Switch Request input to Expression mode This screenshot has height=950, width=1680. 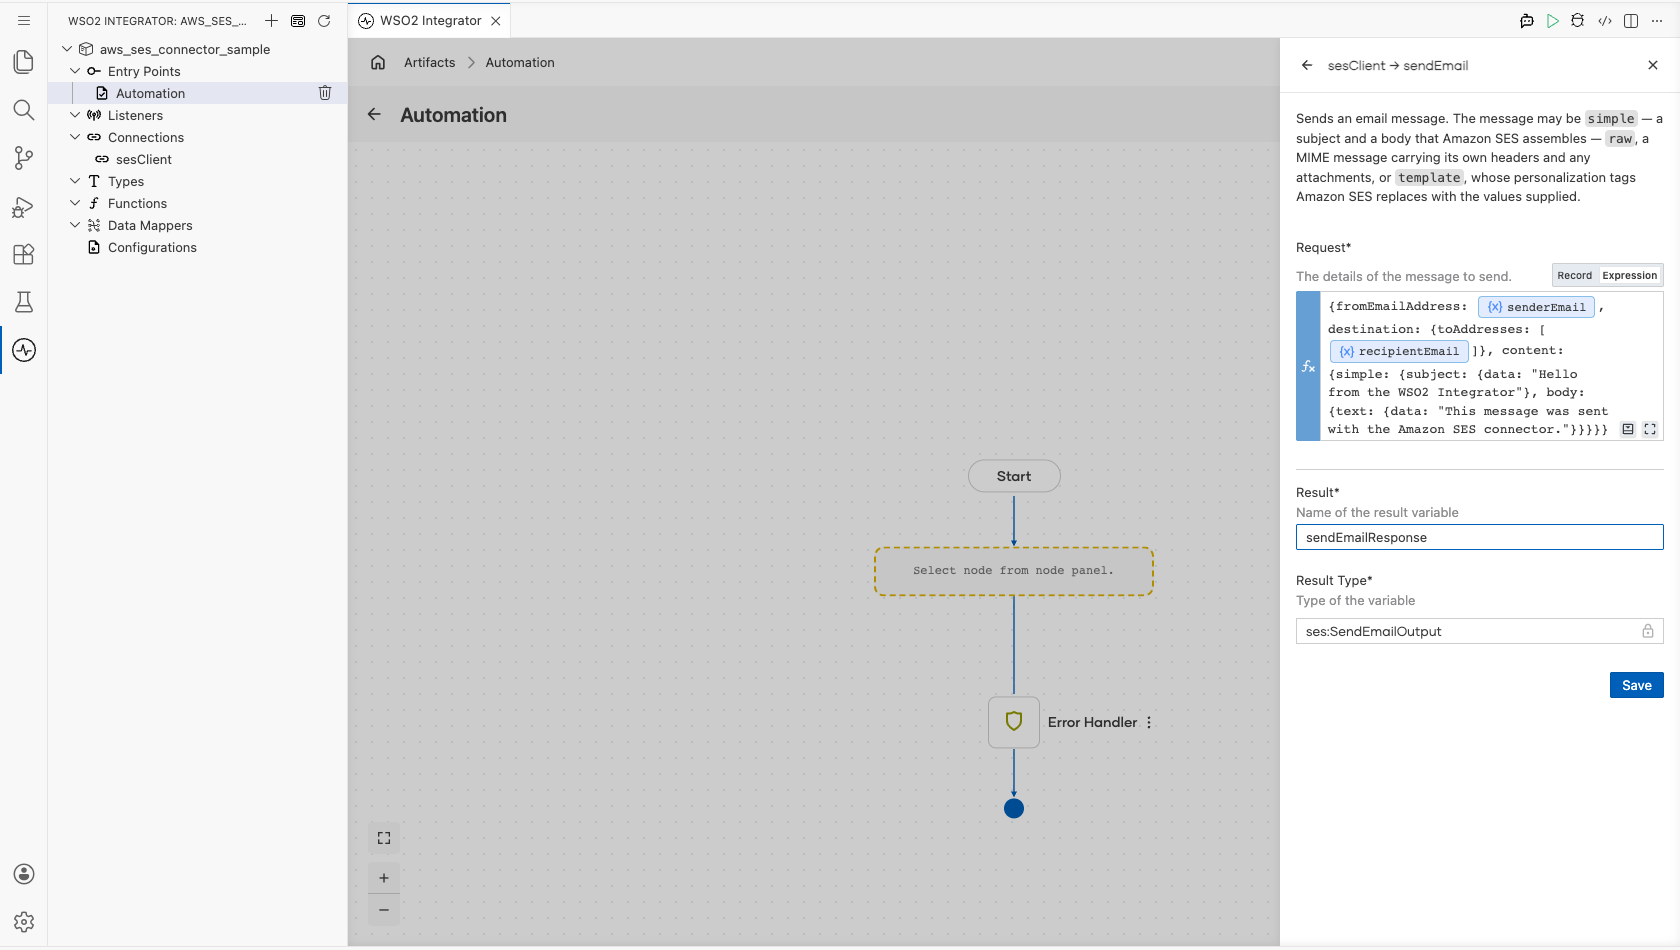click(1629, 276)
